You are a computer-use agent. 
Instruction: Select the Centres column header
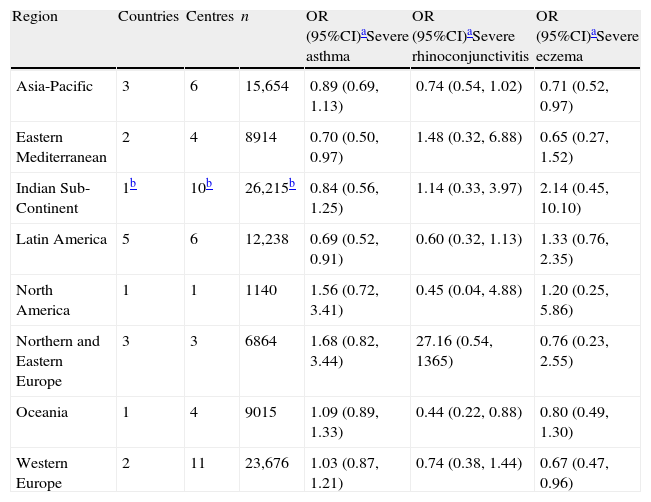208,18
